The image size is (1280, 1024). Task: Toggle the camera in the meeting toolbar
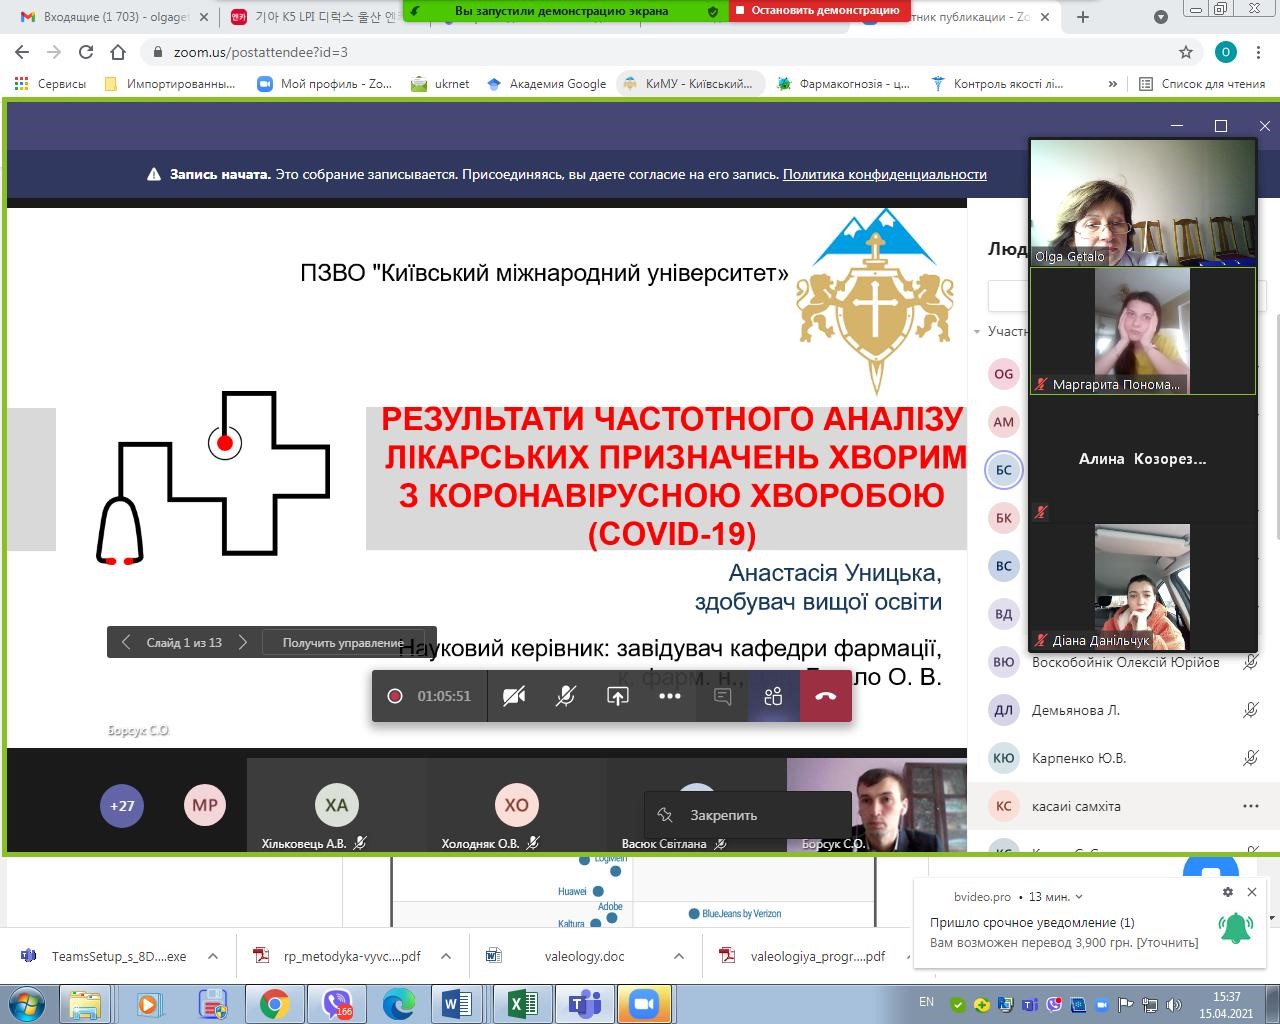click(x=514, y=696)
